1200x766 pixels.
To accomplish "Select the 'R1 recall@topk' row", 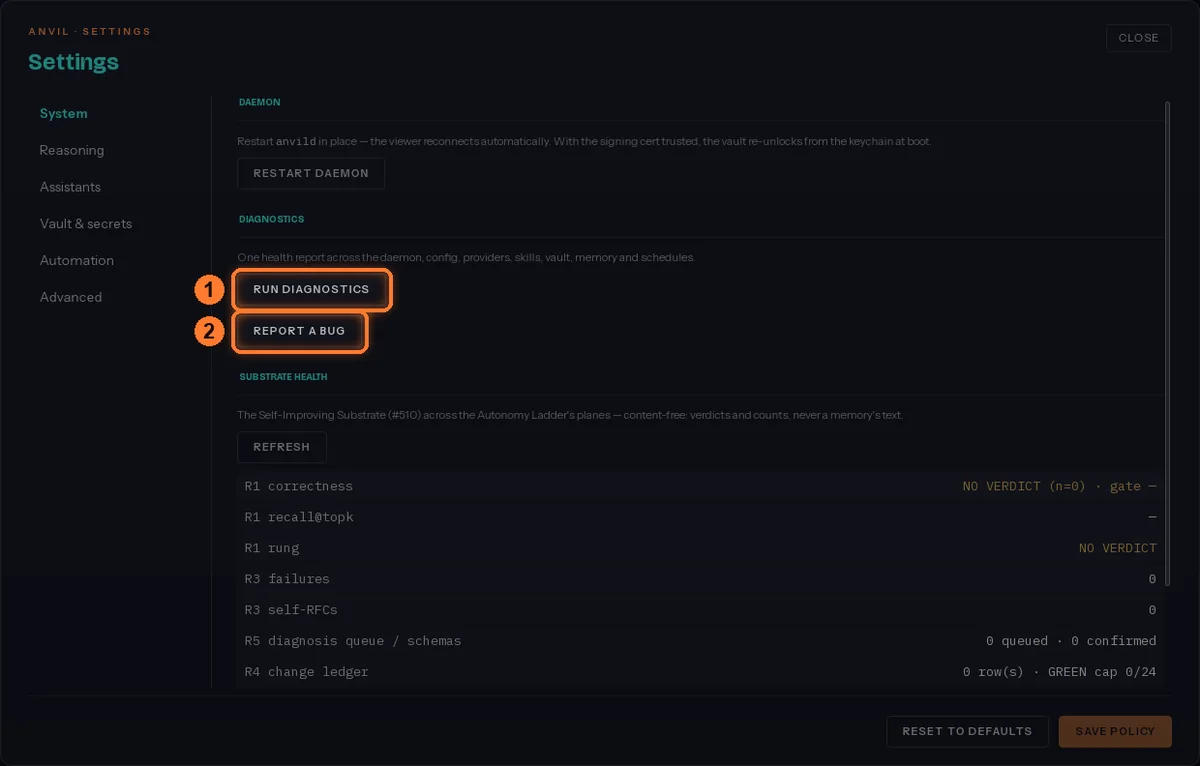I will point(700,517).
